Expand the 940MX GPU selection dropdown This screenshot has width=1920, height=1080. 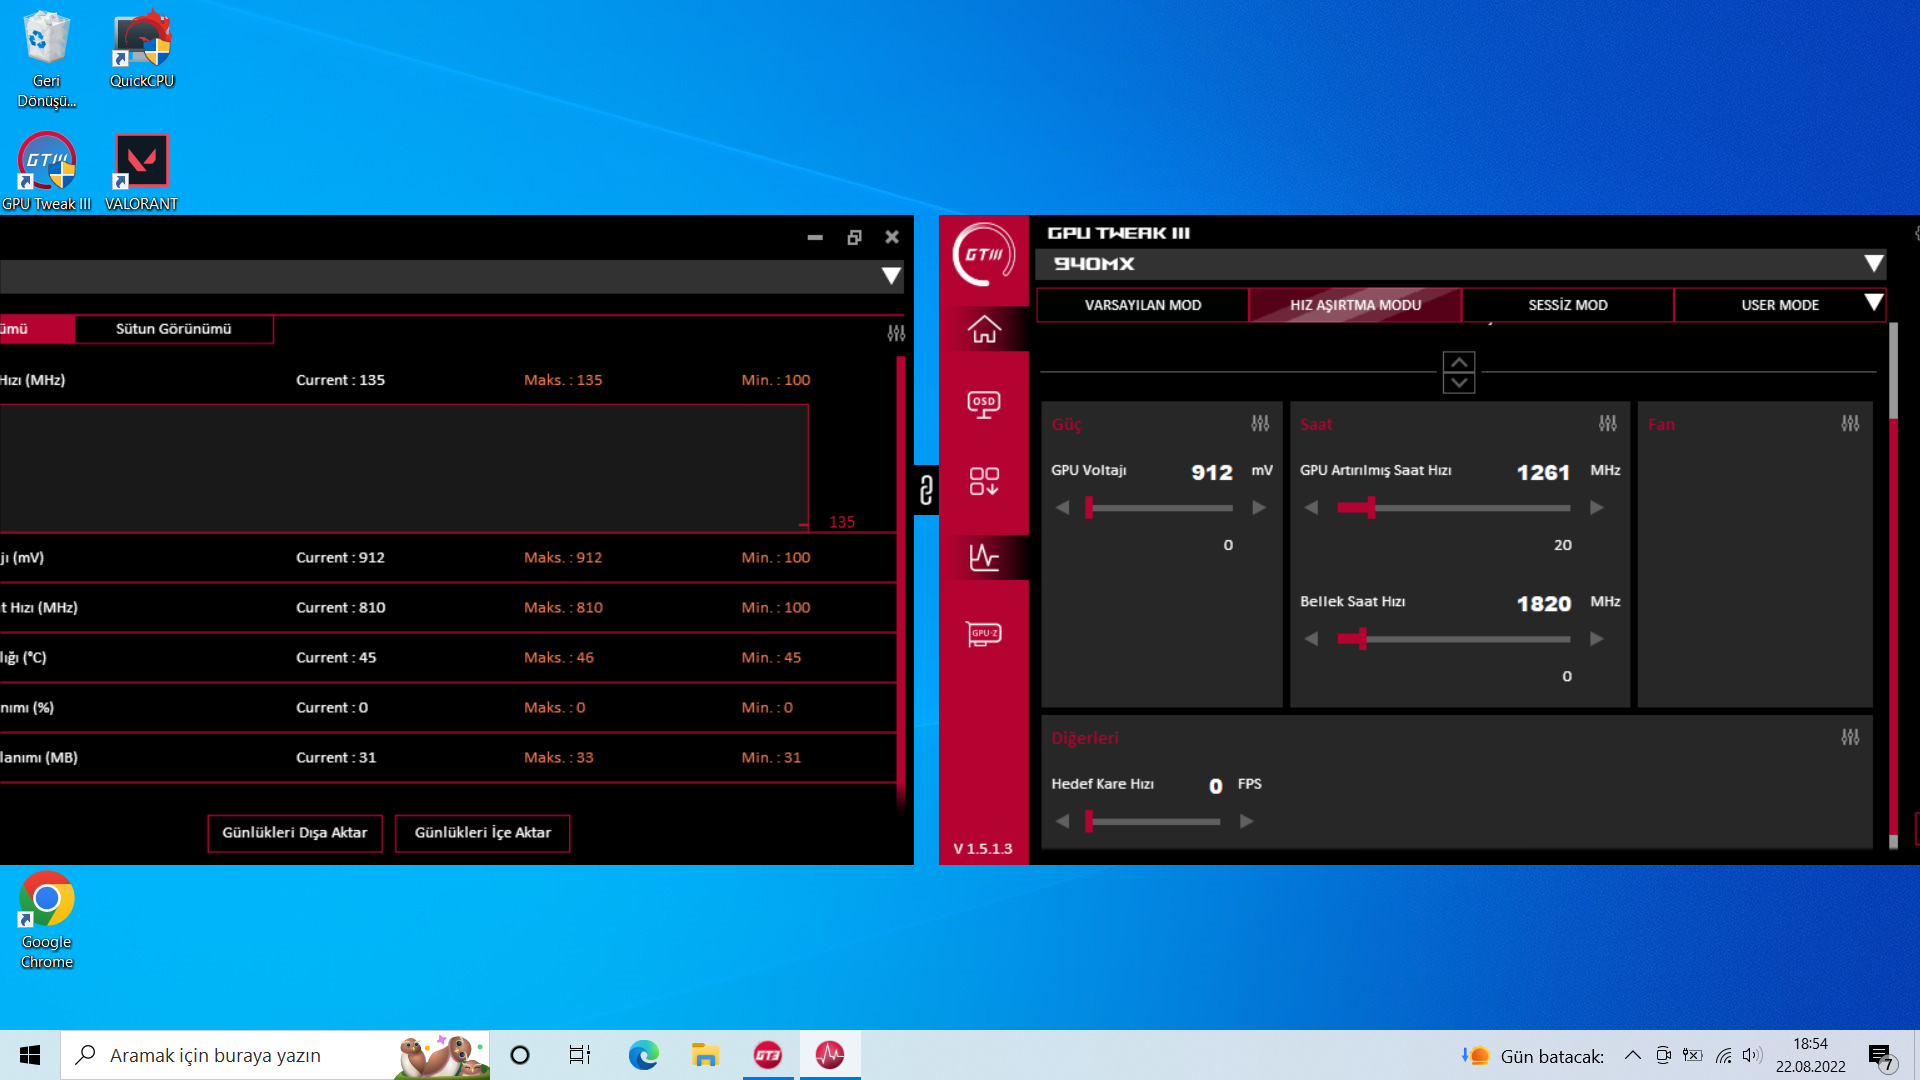pyautogui.click(x=1873, y=264)
